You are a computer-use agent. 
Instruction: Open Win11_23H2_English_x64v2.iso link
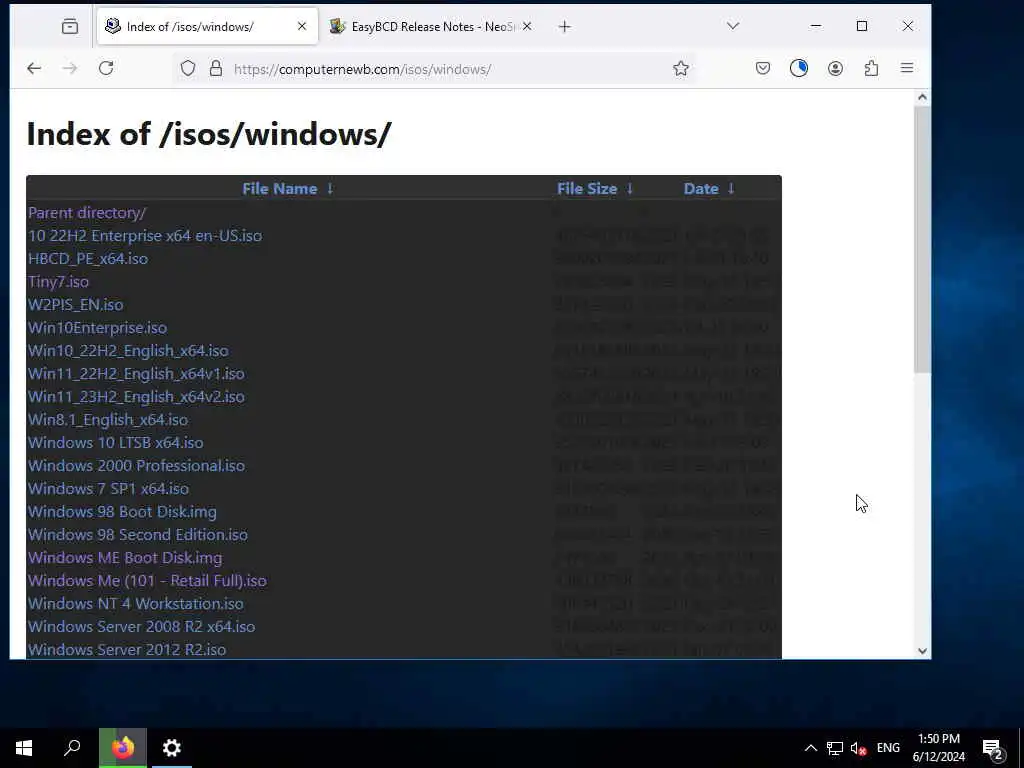click(136, 396)
